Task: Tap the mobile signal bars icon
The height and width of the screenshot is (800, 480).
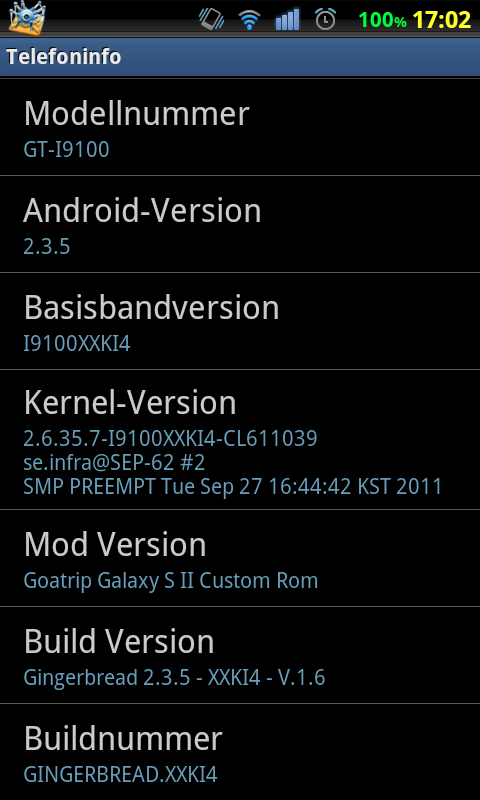Action: click(x=288, y=20)
